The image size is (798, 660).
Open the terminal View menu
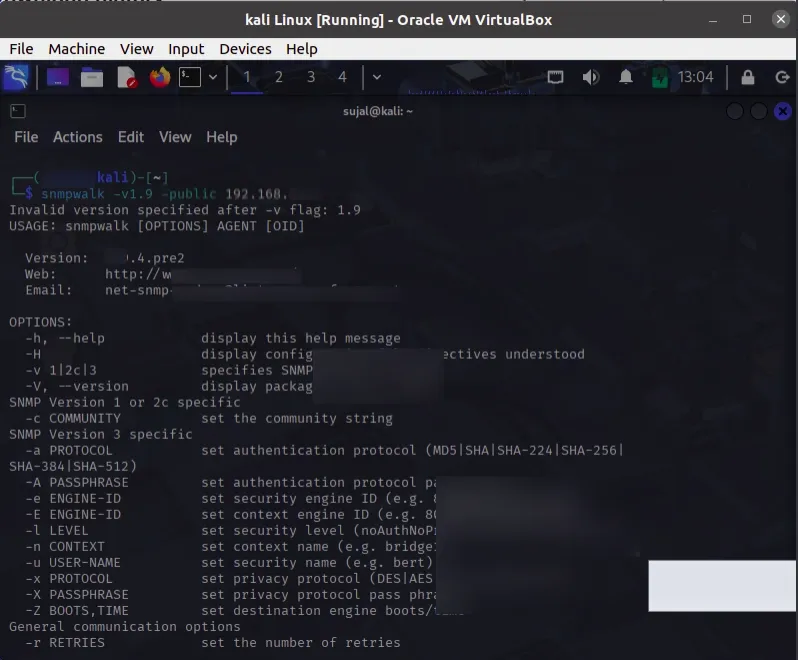coord(175,137)
